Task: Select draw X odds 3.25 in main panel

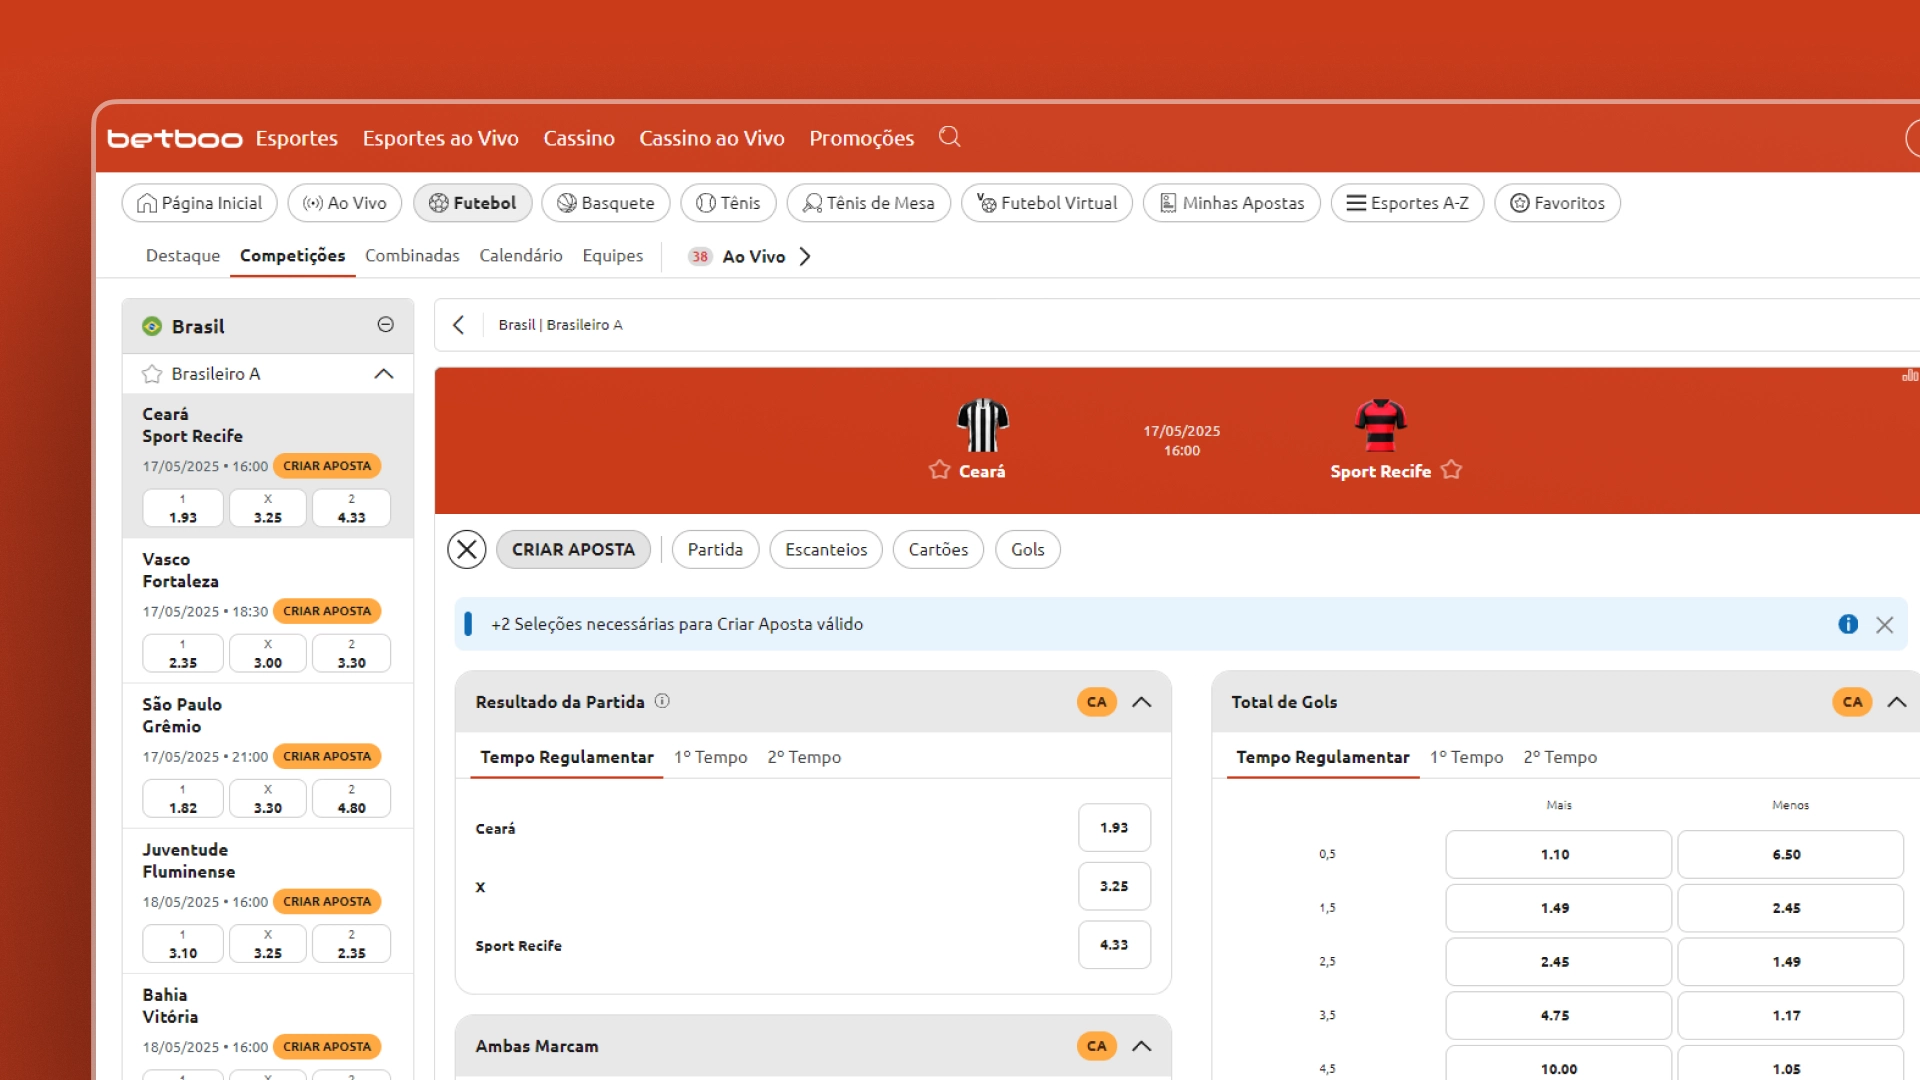Action: (1114, 886)
